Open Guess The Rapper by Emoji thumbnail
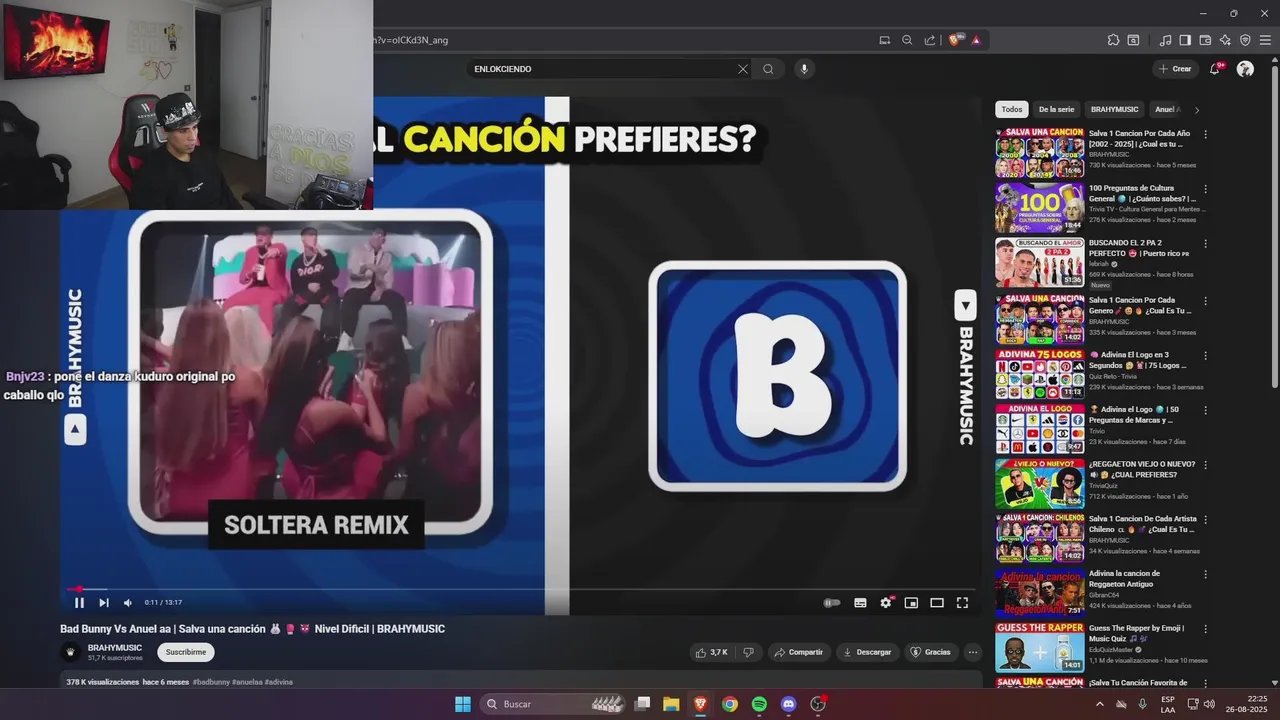Screen dimensions: 1280x720 coord(1040,647)
